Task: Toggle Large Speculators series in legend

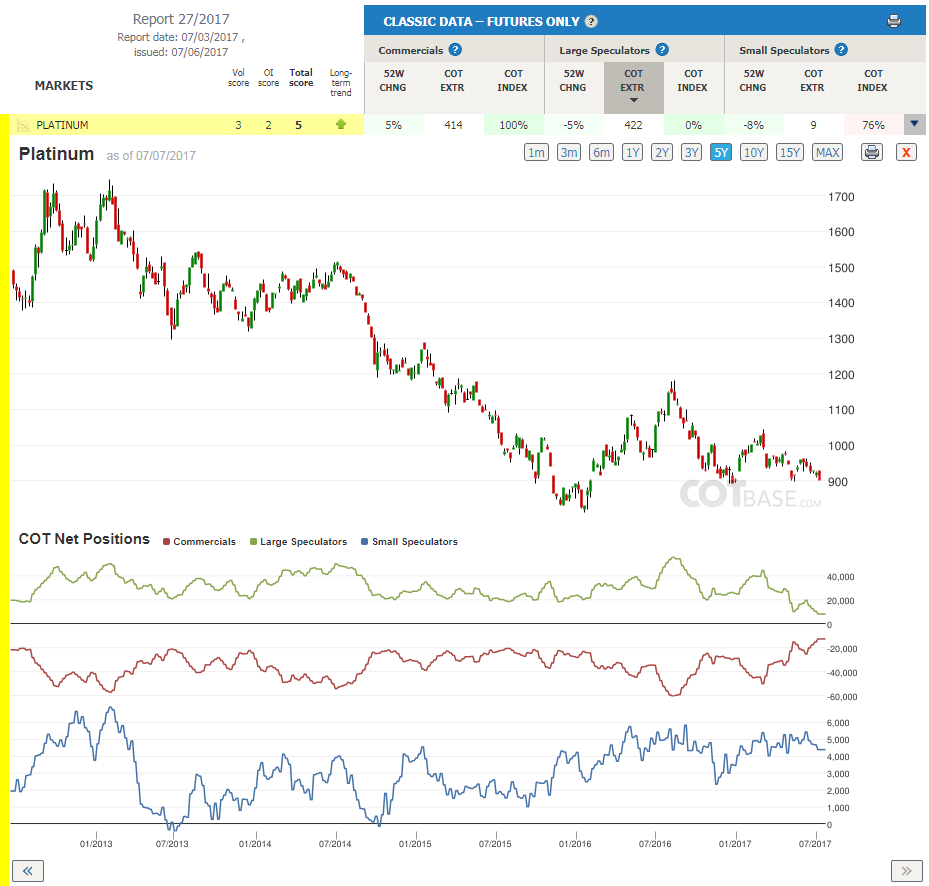Action: tap(298, 542)
